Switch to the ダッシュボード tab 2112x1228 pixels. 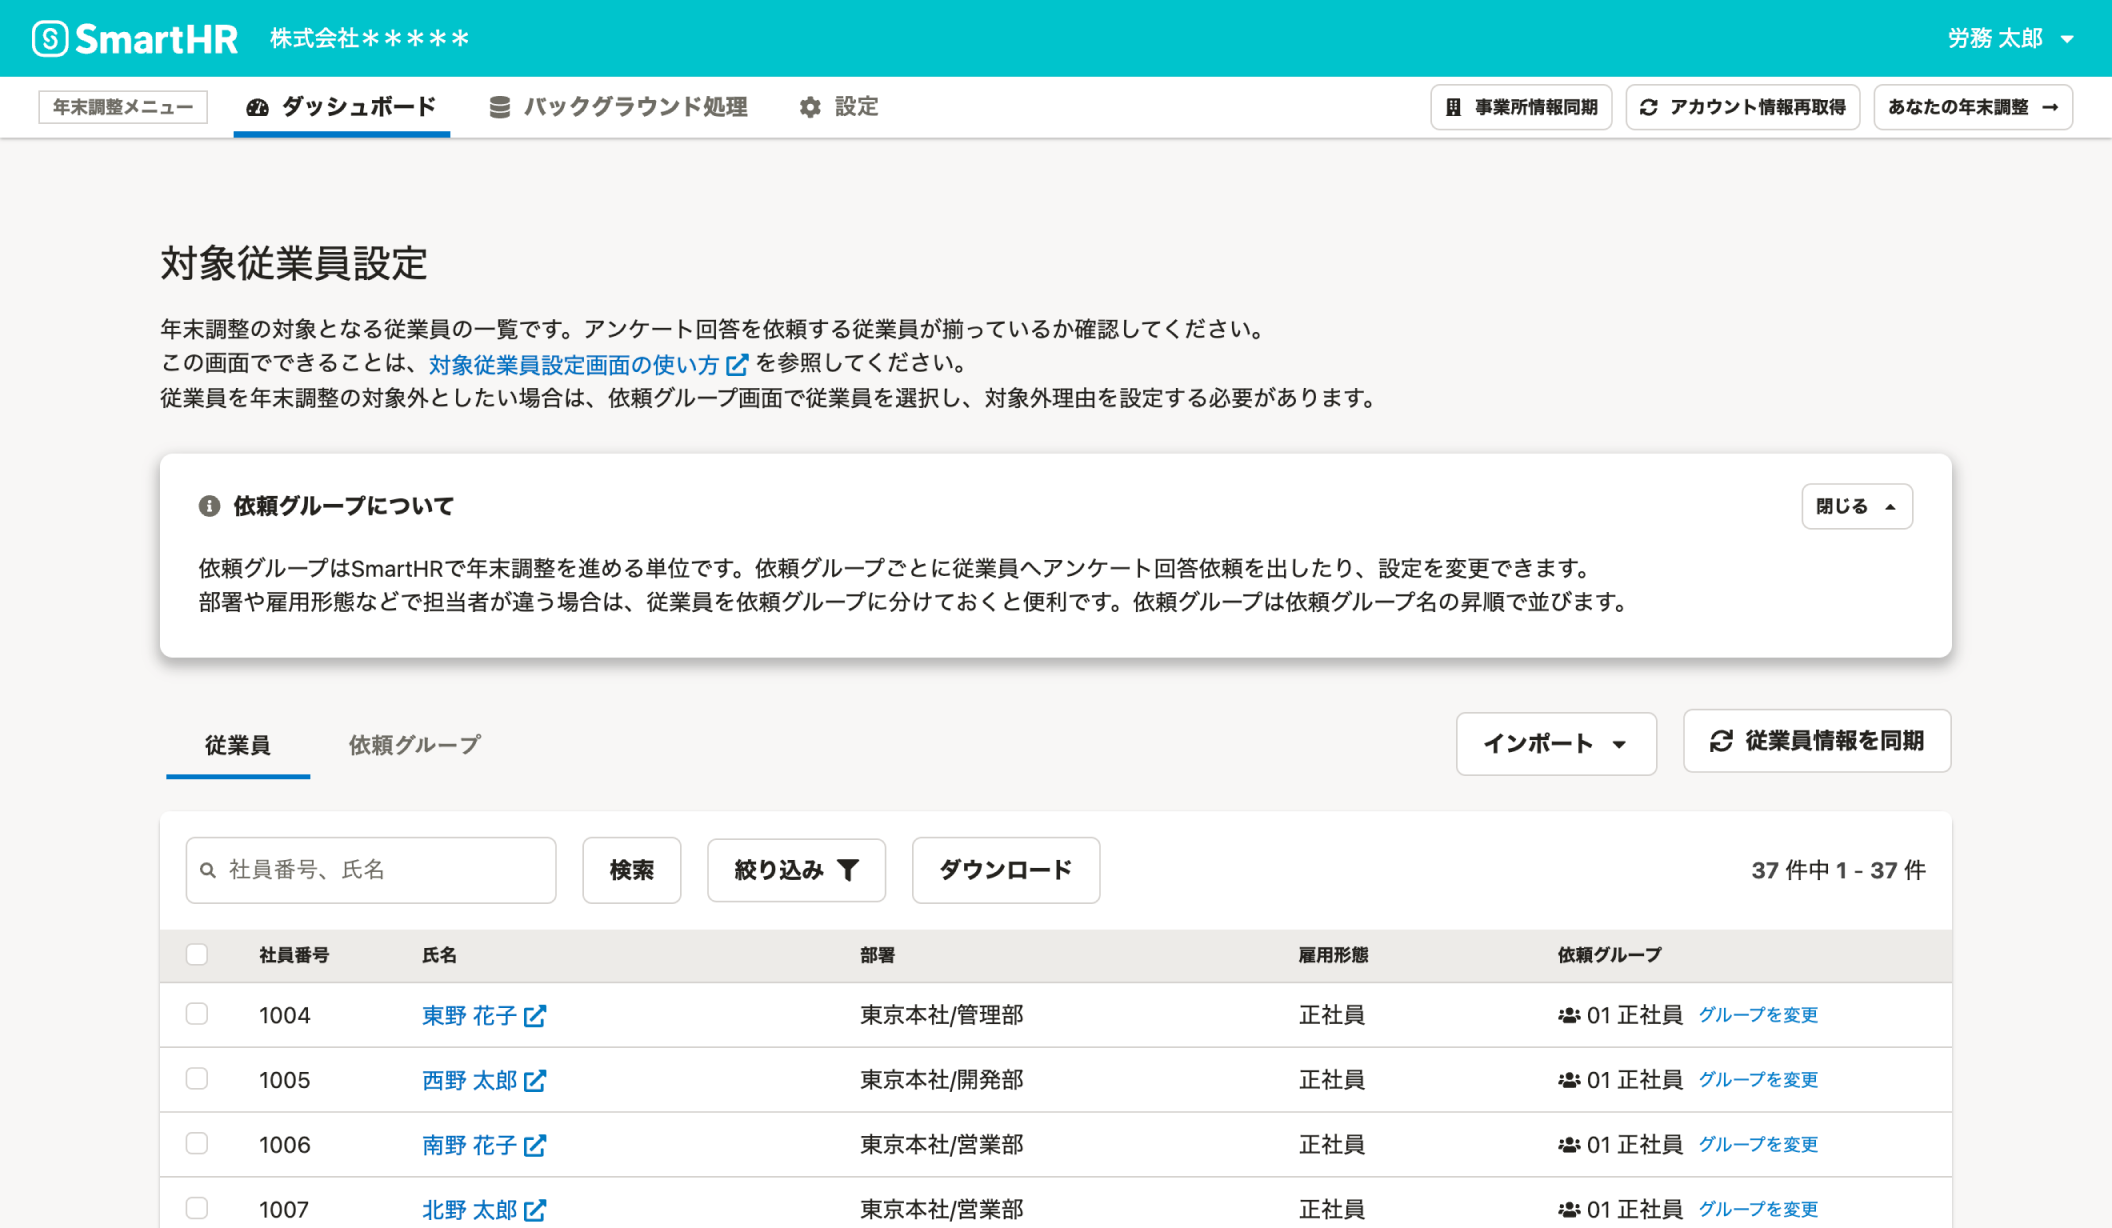(341, 107)
